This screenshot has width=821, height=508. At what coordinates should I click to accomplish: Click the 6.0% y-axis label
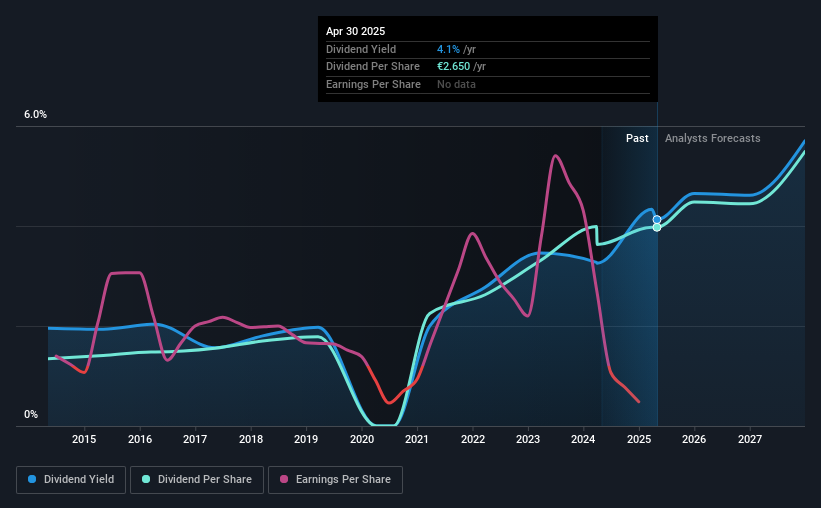click(x=35, y=115)
